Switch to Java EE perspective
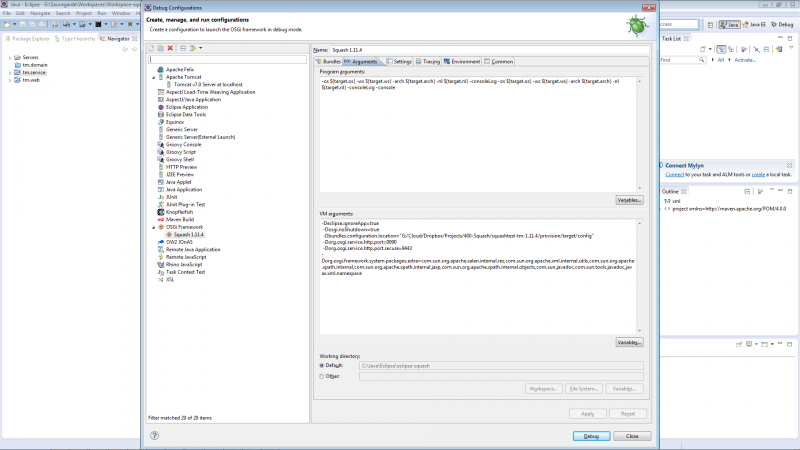The height and width of the screenshot is (450, 800). click(x=755, y=24)
